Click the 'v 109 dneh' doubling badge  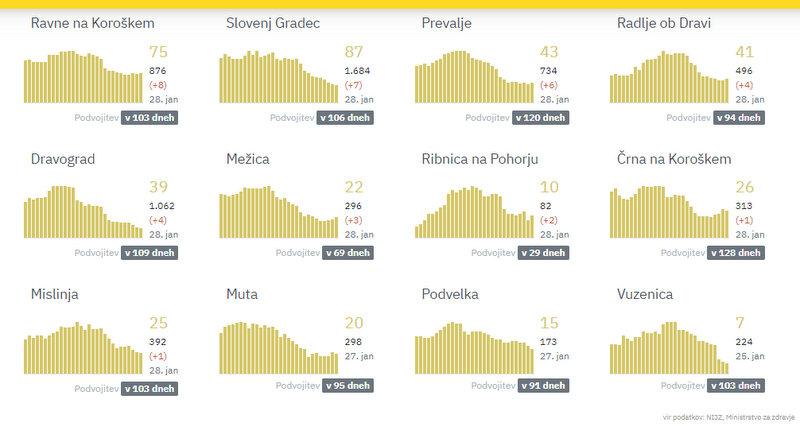[x=150, y=253]
